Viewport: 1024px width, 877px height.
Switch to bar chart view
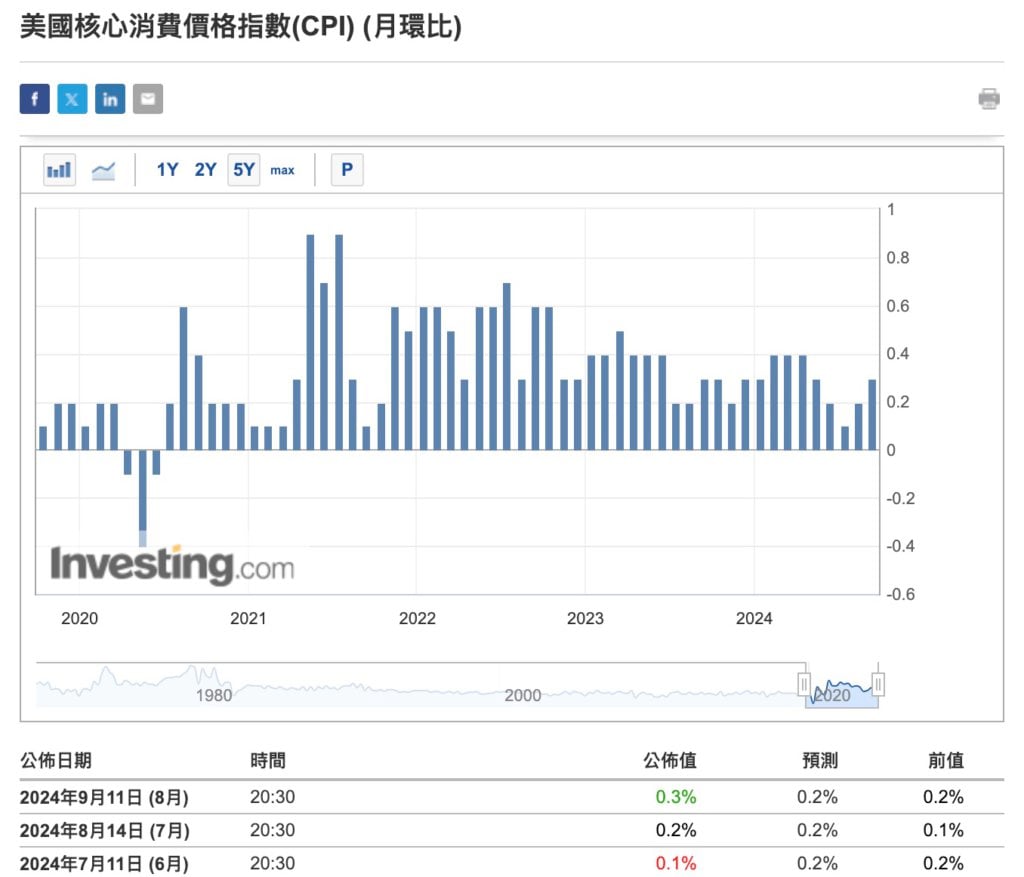[59, 170]
